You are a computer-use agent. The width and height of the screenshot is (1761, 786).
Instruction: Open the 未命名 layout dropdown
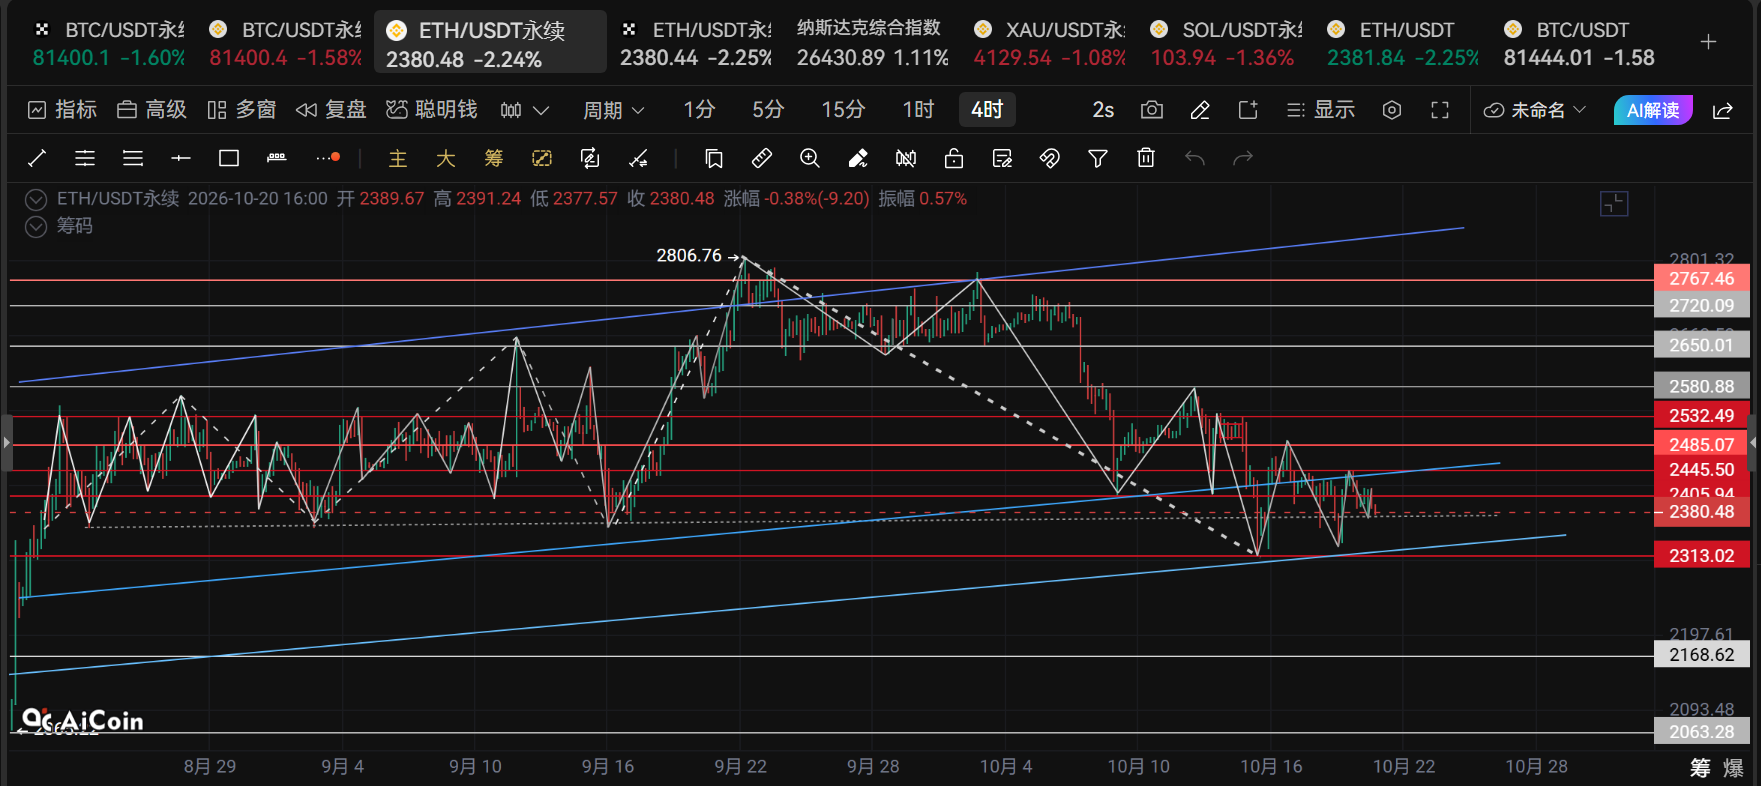(1535, 110)
